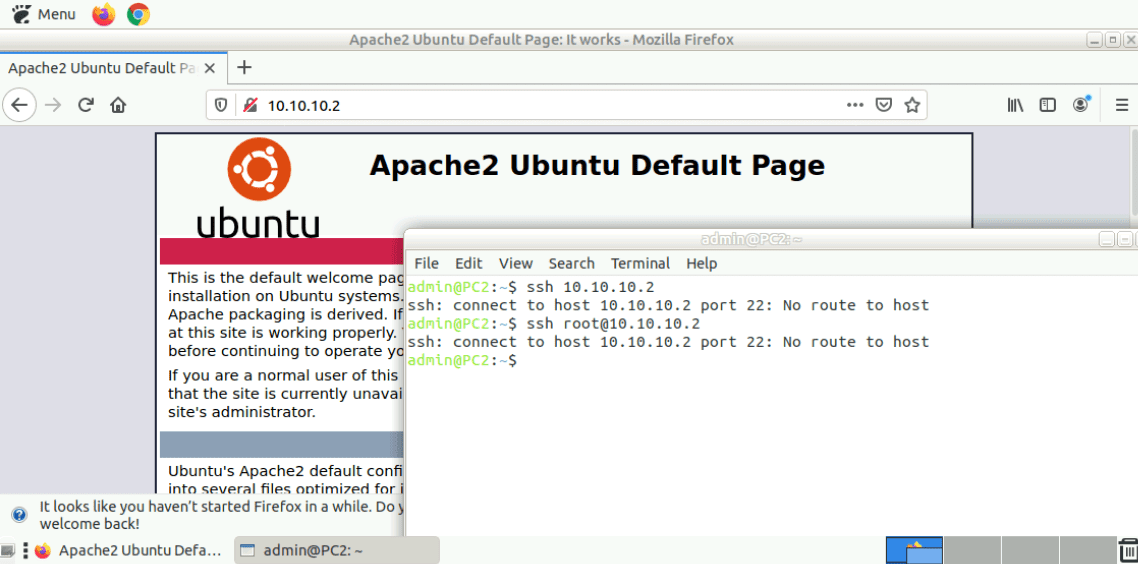
Task: Click the Ubuntu logo on the page
Action: (258, 188)
